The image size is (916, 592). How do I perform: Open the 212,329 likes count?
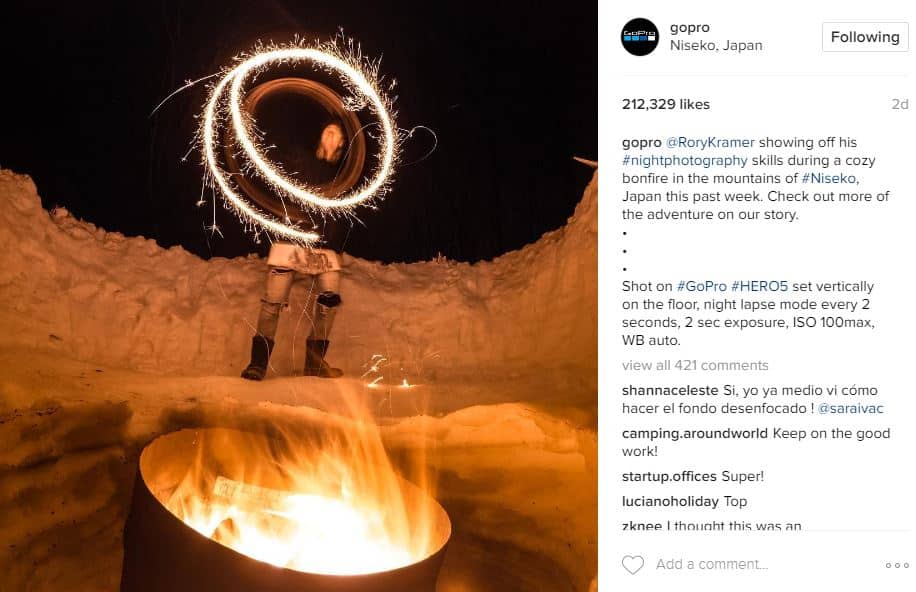(666, 105)
